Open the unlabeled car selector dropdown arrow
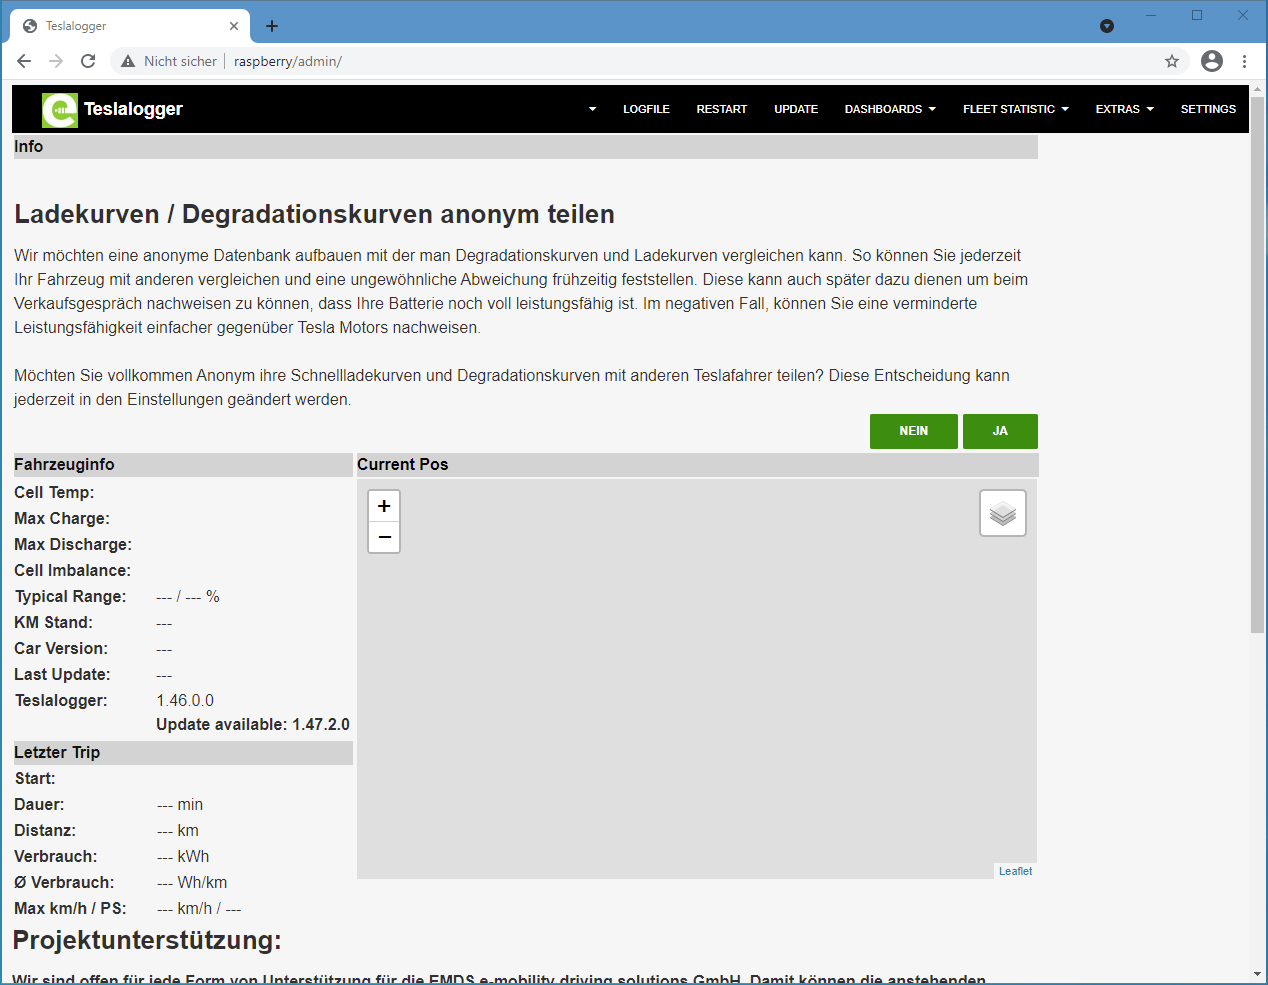 (x=592, y=109)
